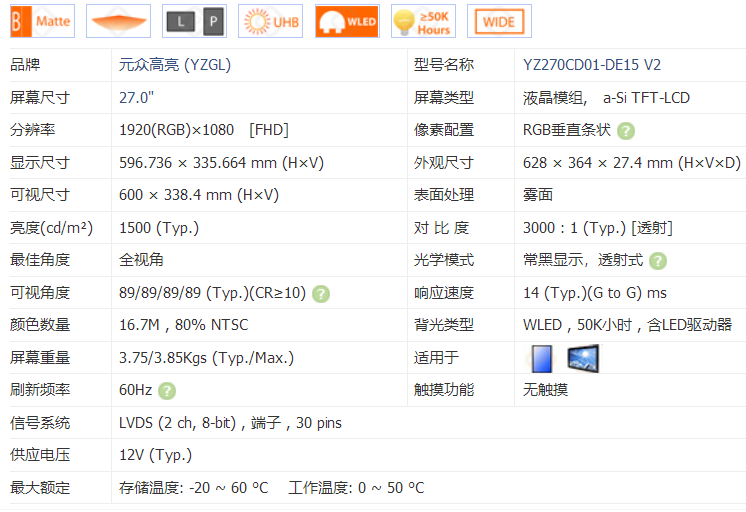The height and width of the screenshot is (512, 746).
Task: Click the 像素配置 label
Action: tap(444, 129)
